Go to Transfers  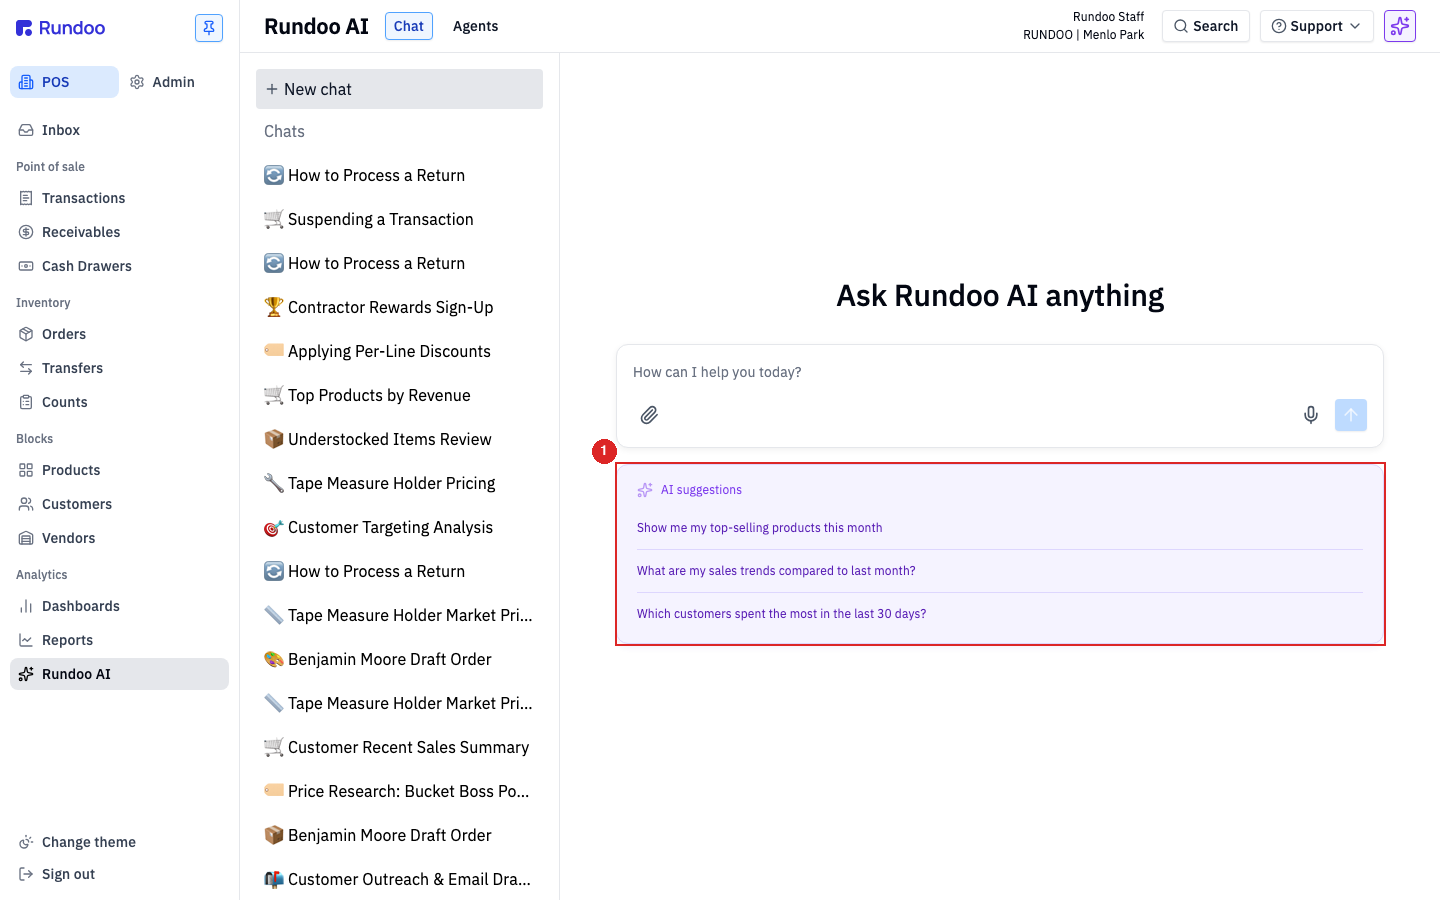point(120,368)
